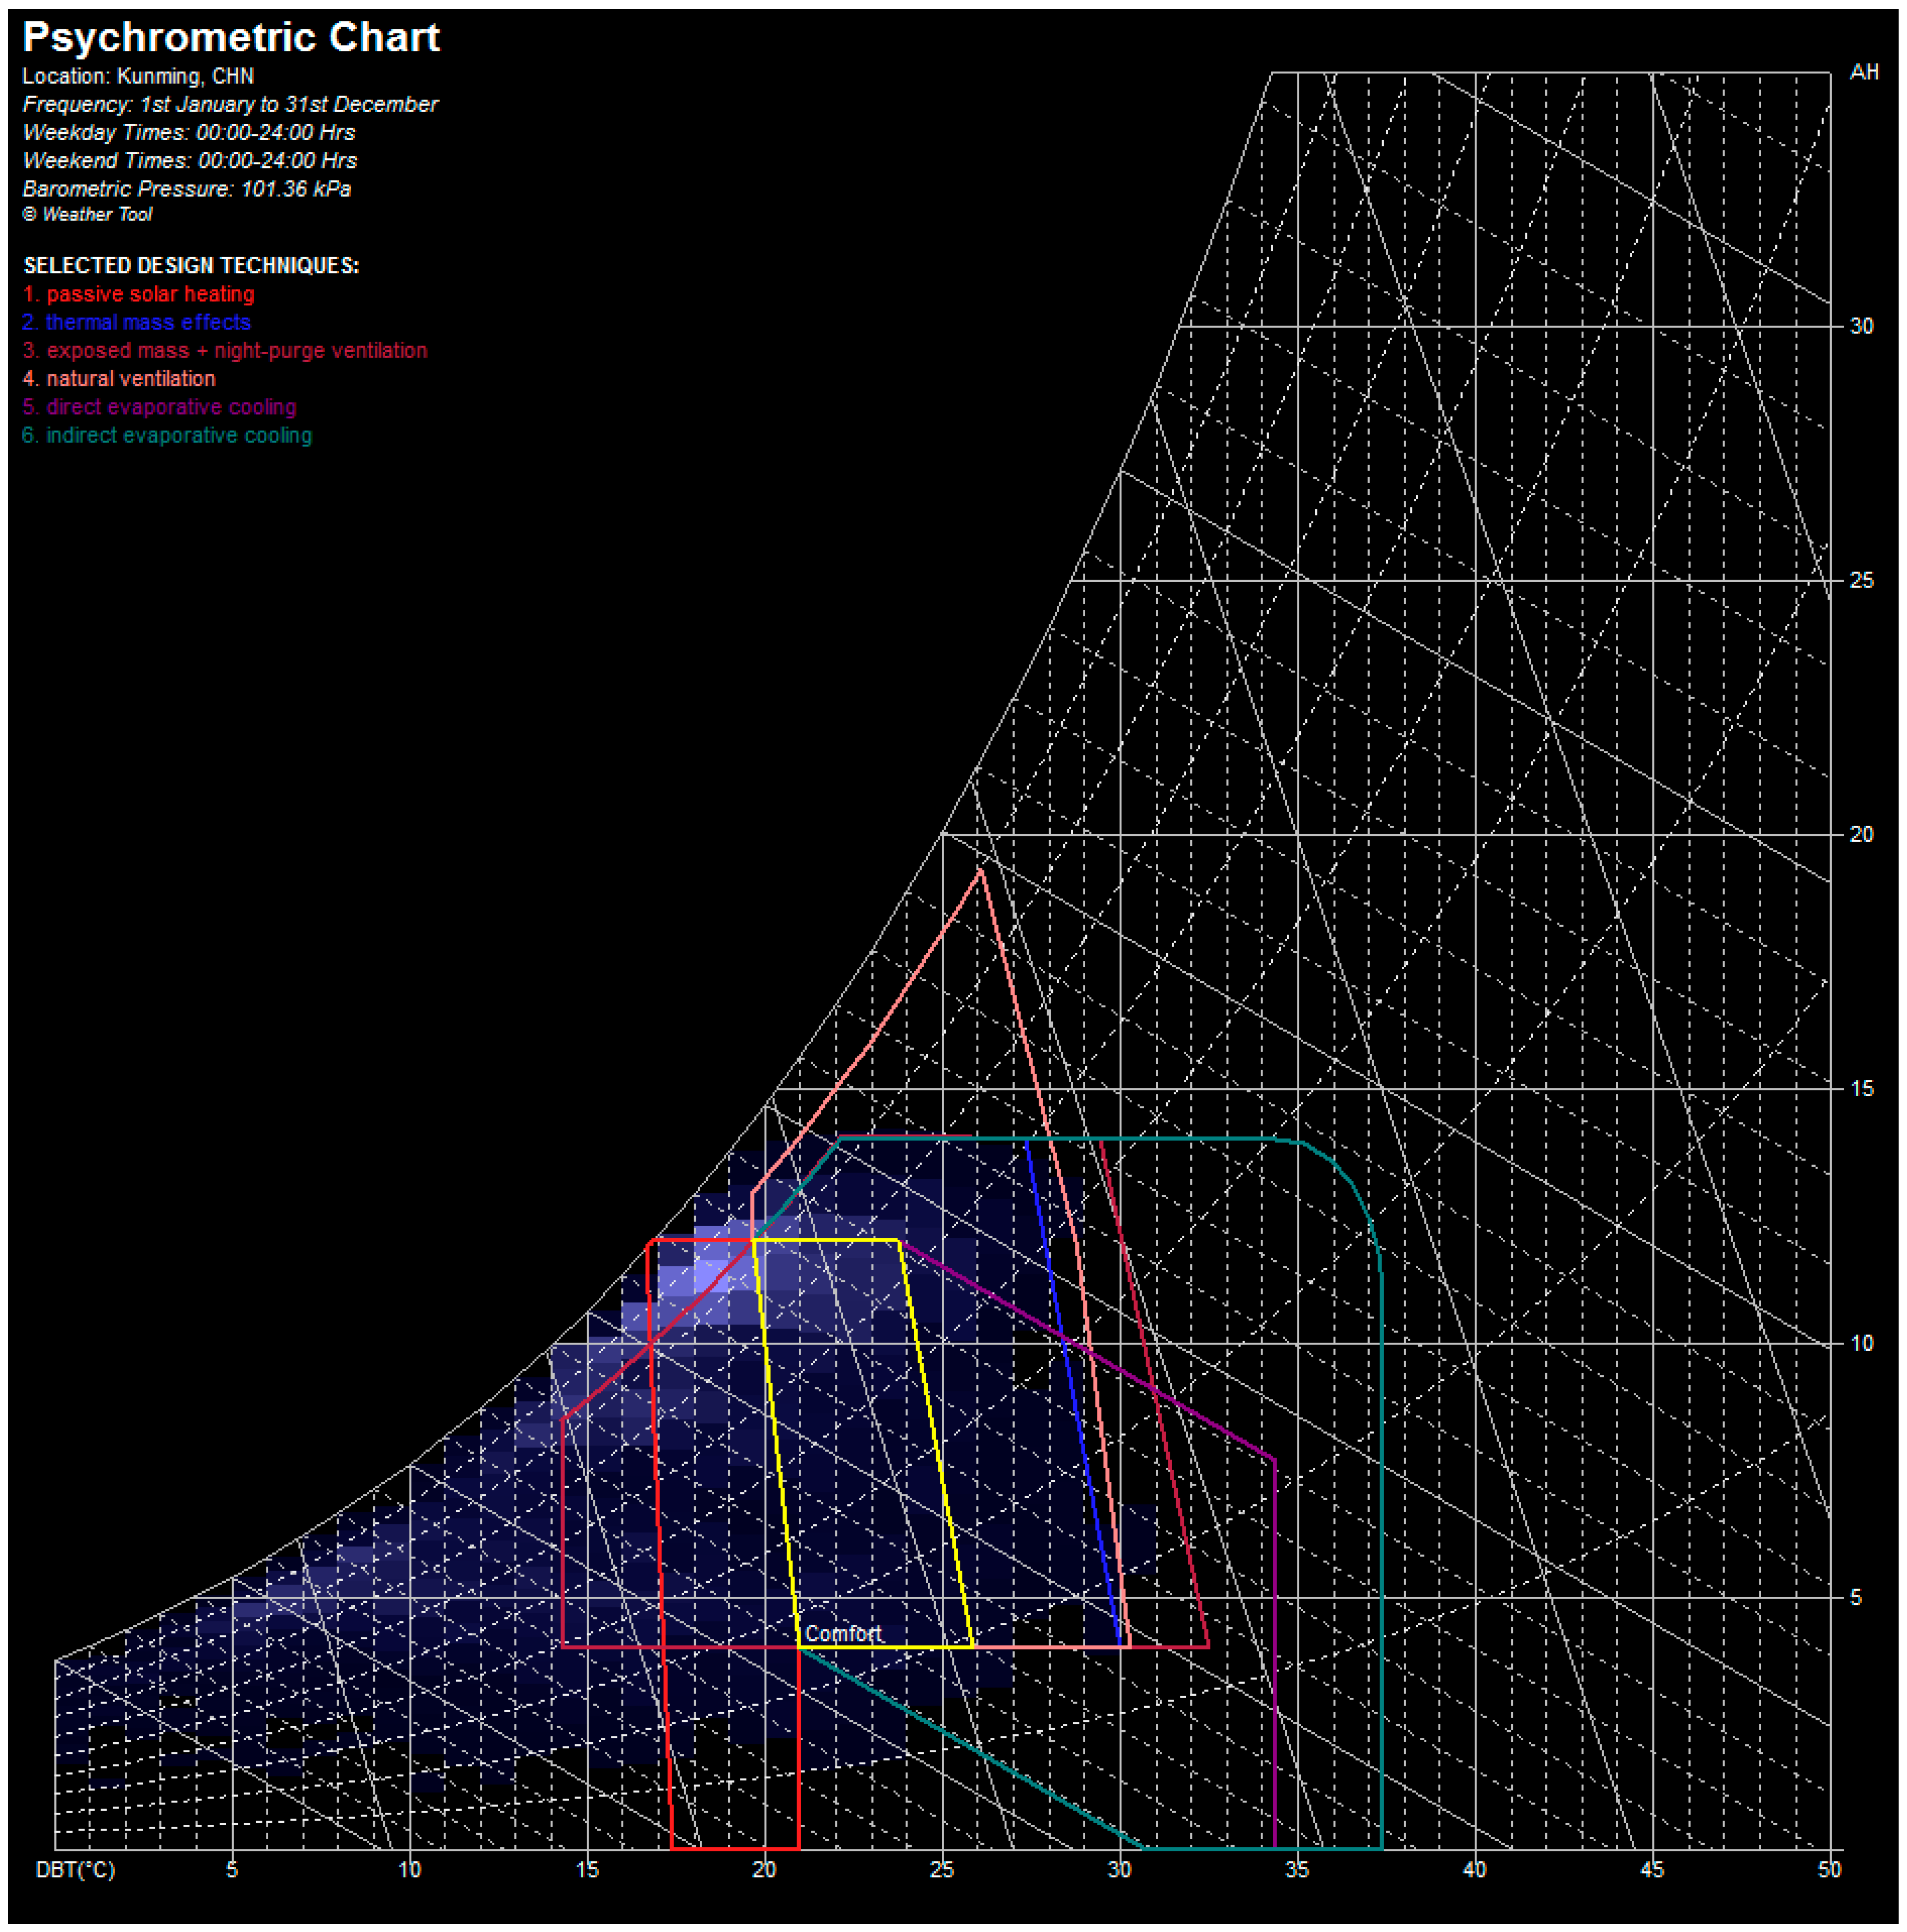Viewport: 1907px width, 1932px height.
Task: Click the AH axis label
Action: click(1864, 72)
